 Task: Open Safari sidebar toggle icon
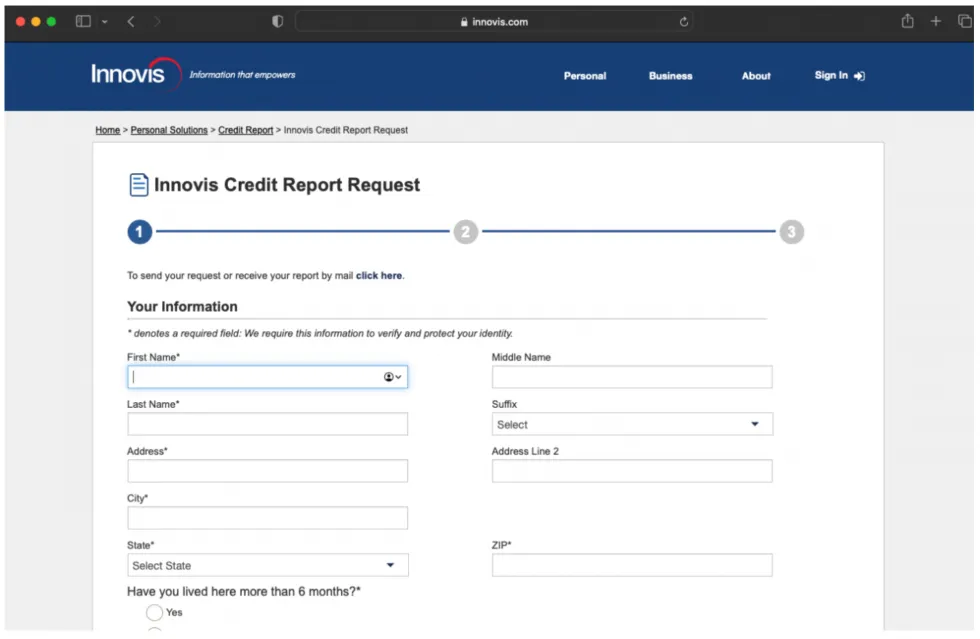[x=84, y=22]
